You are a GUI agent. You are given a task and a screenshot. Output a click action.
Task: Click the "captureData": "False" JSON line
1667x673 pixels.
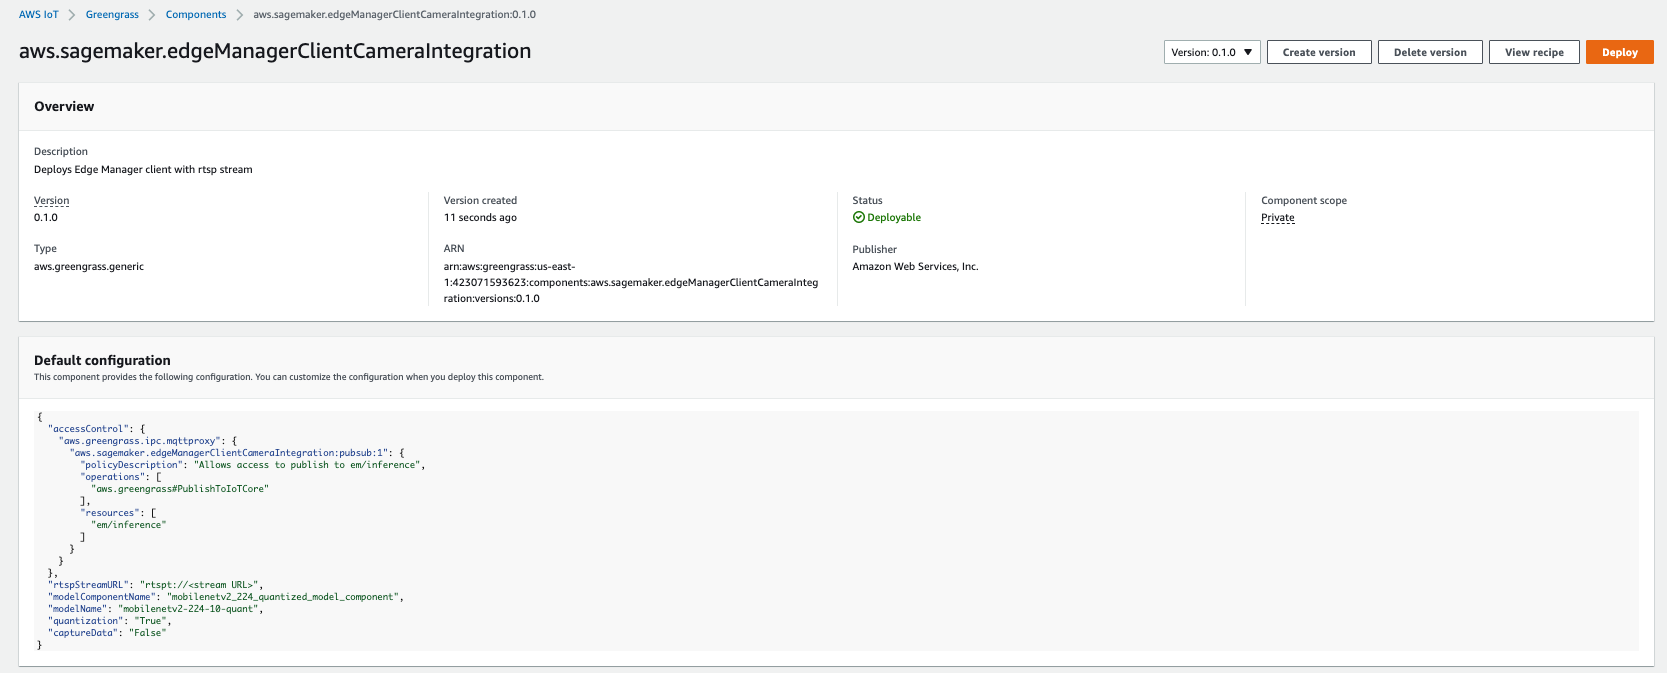click(x=107, y=633)
